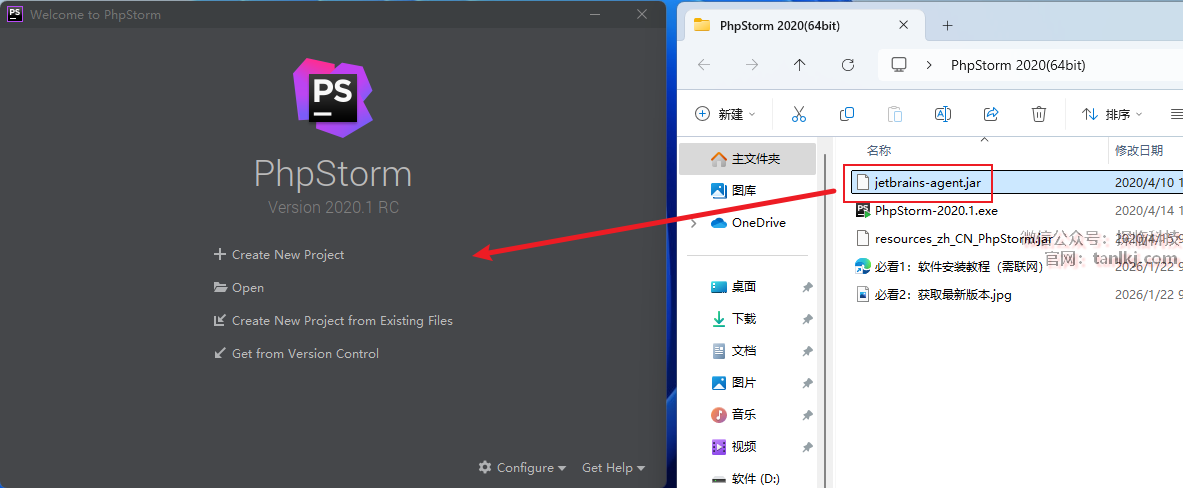Open 软件 (D:) drive in navigation pane
The height and width of the screenshot is (488, 1183).
[x=747, y=479]
